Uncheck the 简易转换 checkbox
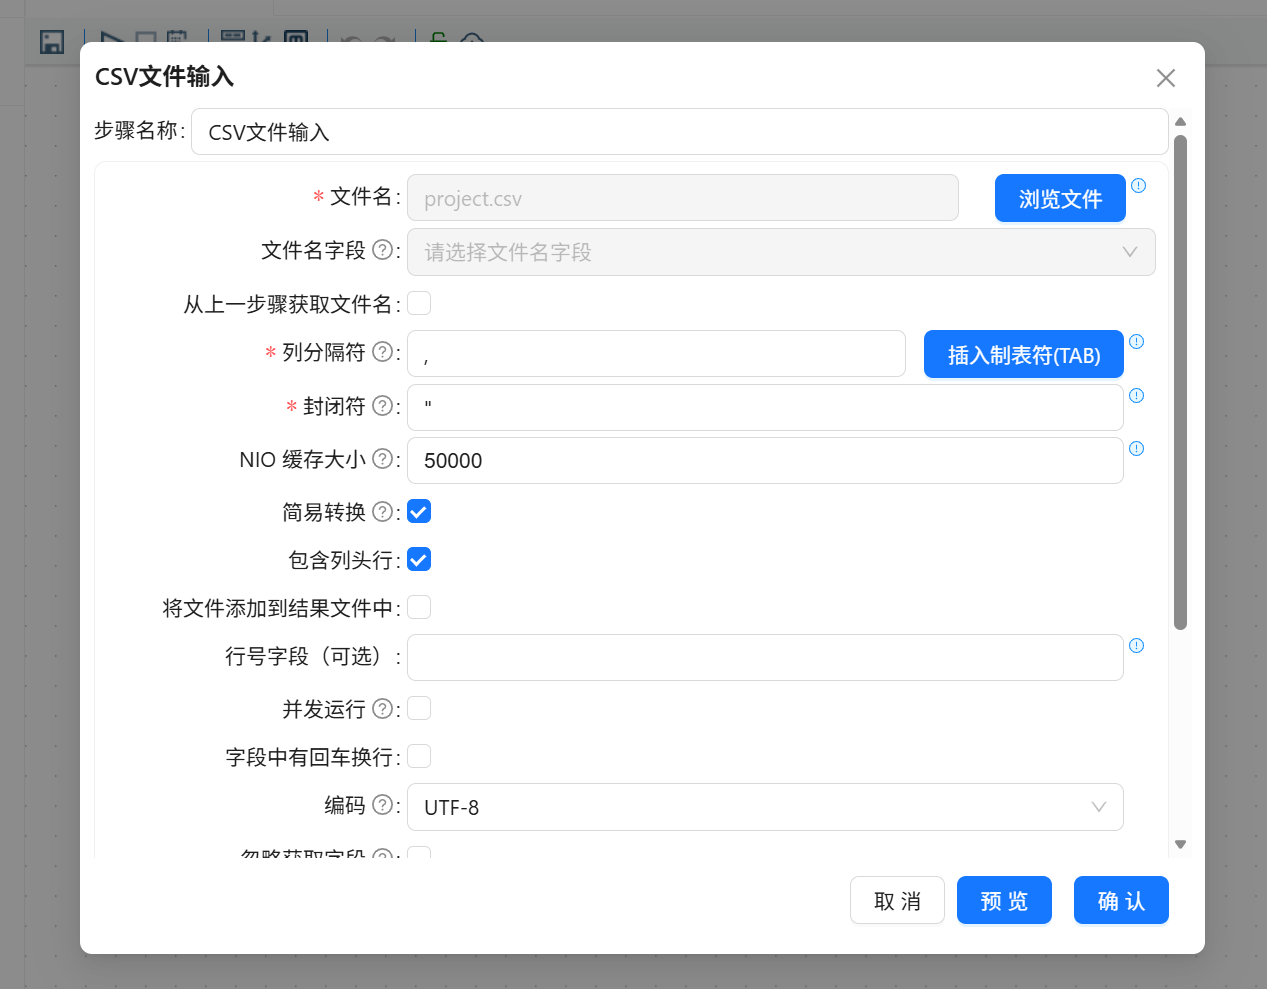Image resolution: width=1267 pixels, height=989 pixels. [419, 511]
